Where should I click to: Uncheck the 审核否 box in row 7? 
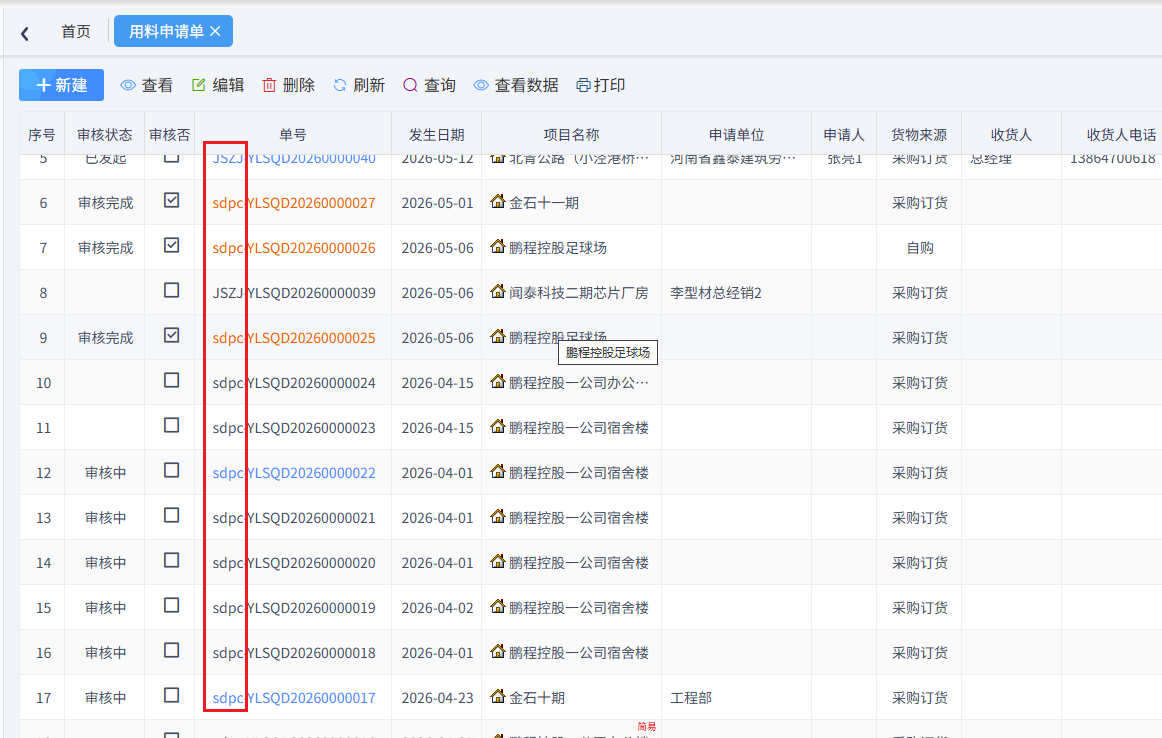[x=171, y=245]
